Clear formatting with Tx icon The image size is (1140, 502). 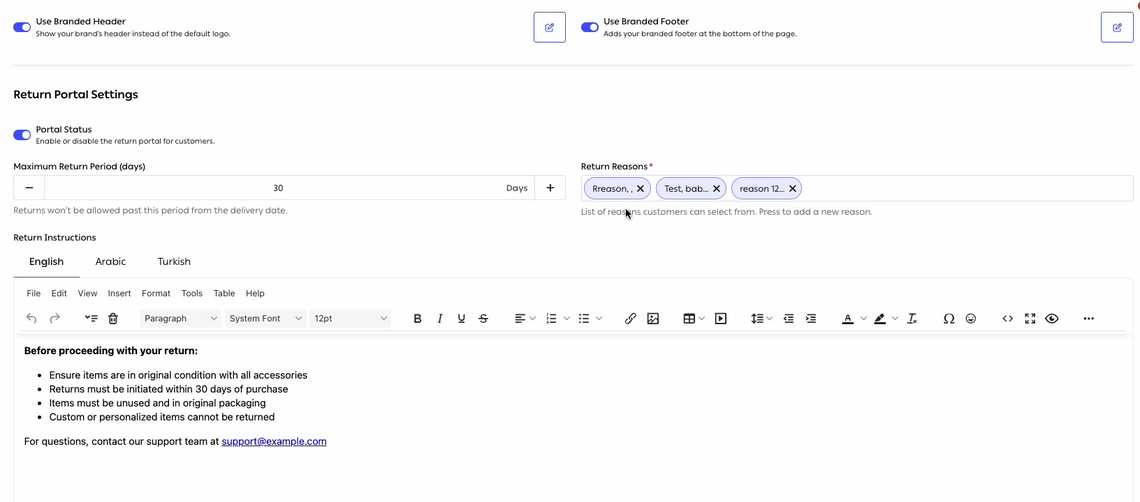click(x=912, y=319)
